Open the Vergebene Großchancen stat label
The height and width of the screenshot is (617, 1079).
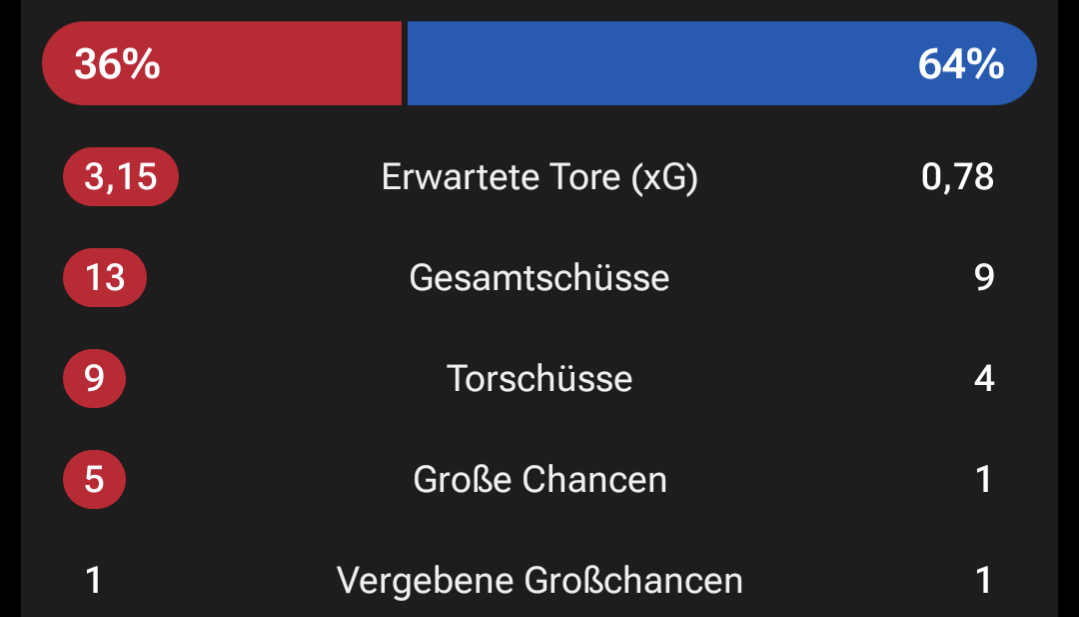pos(539,581)
